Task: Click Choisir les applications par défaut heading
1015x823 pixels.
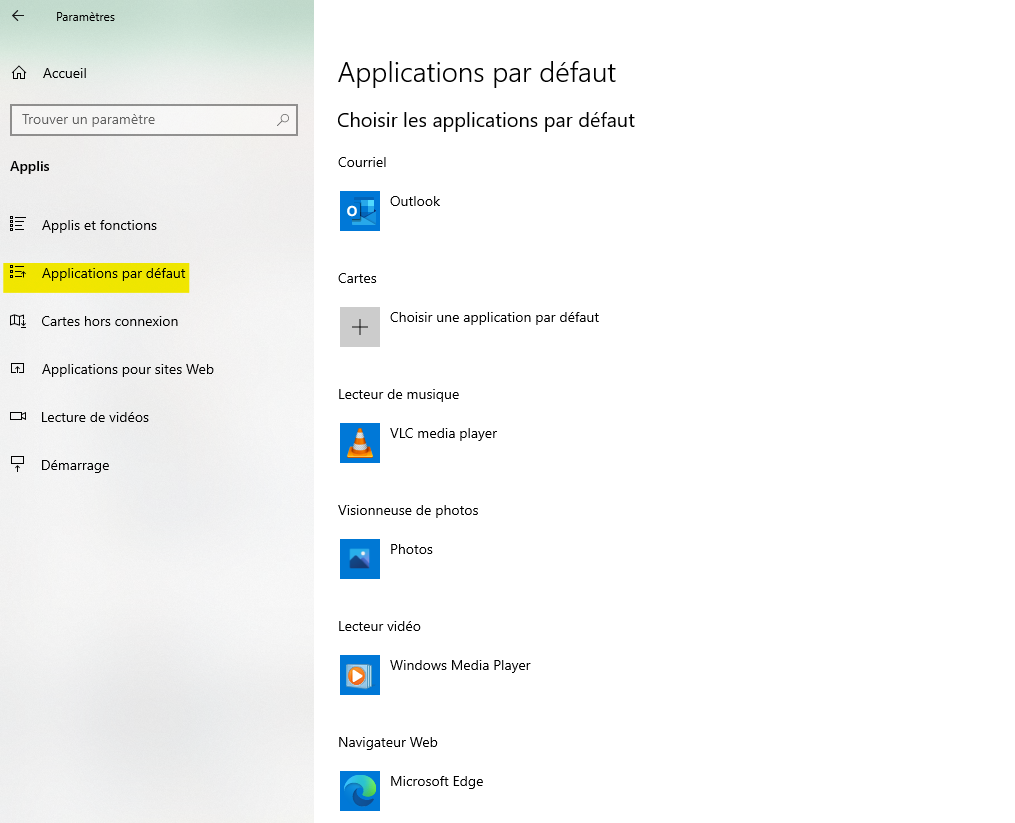Action: pyautogui.click(x=486, y=120)
